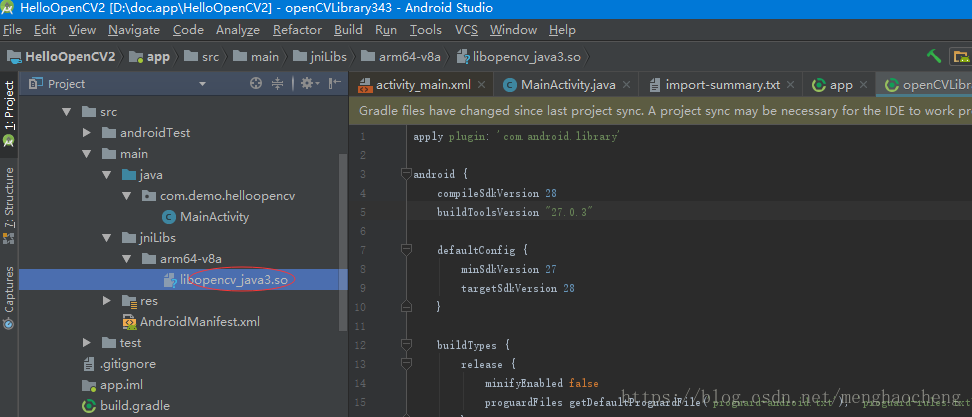
Task: Open the Captures side tab
Action: pos(9,298)
